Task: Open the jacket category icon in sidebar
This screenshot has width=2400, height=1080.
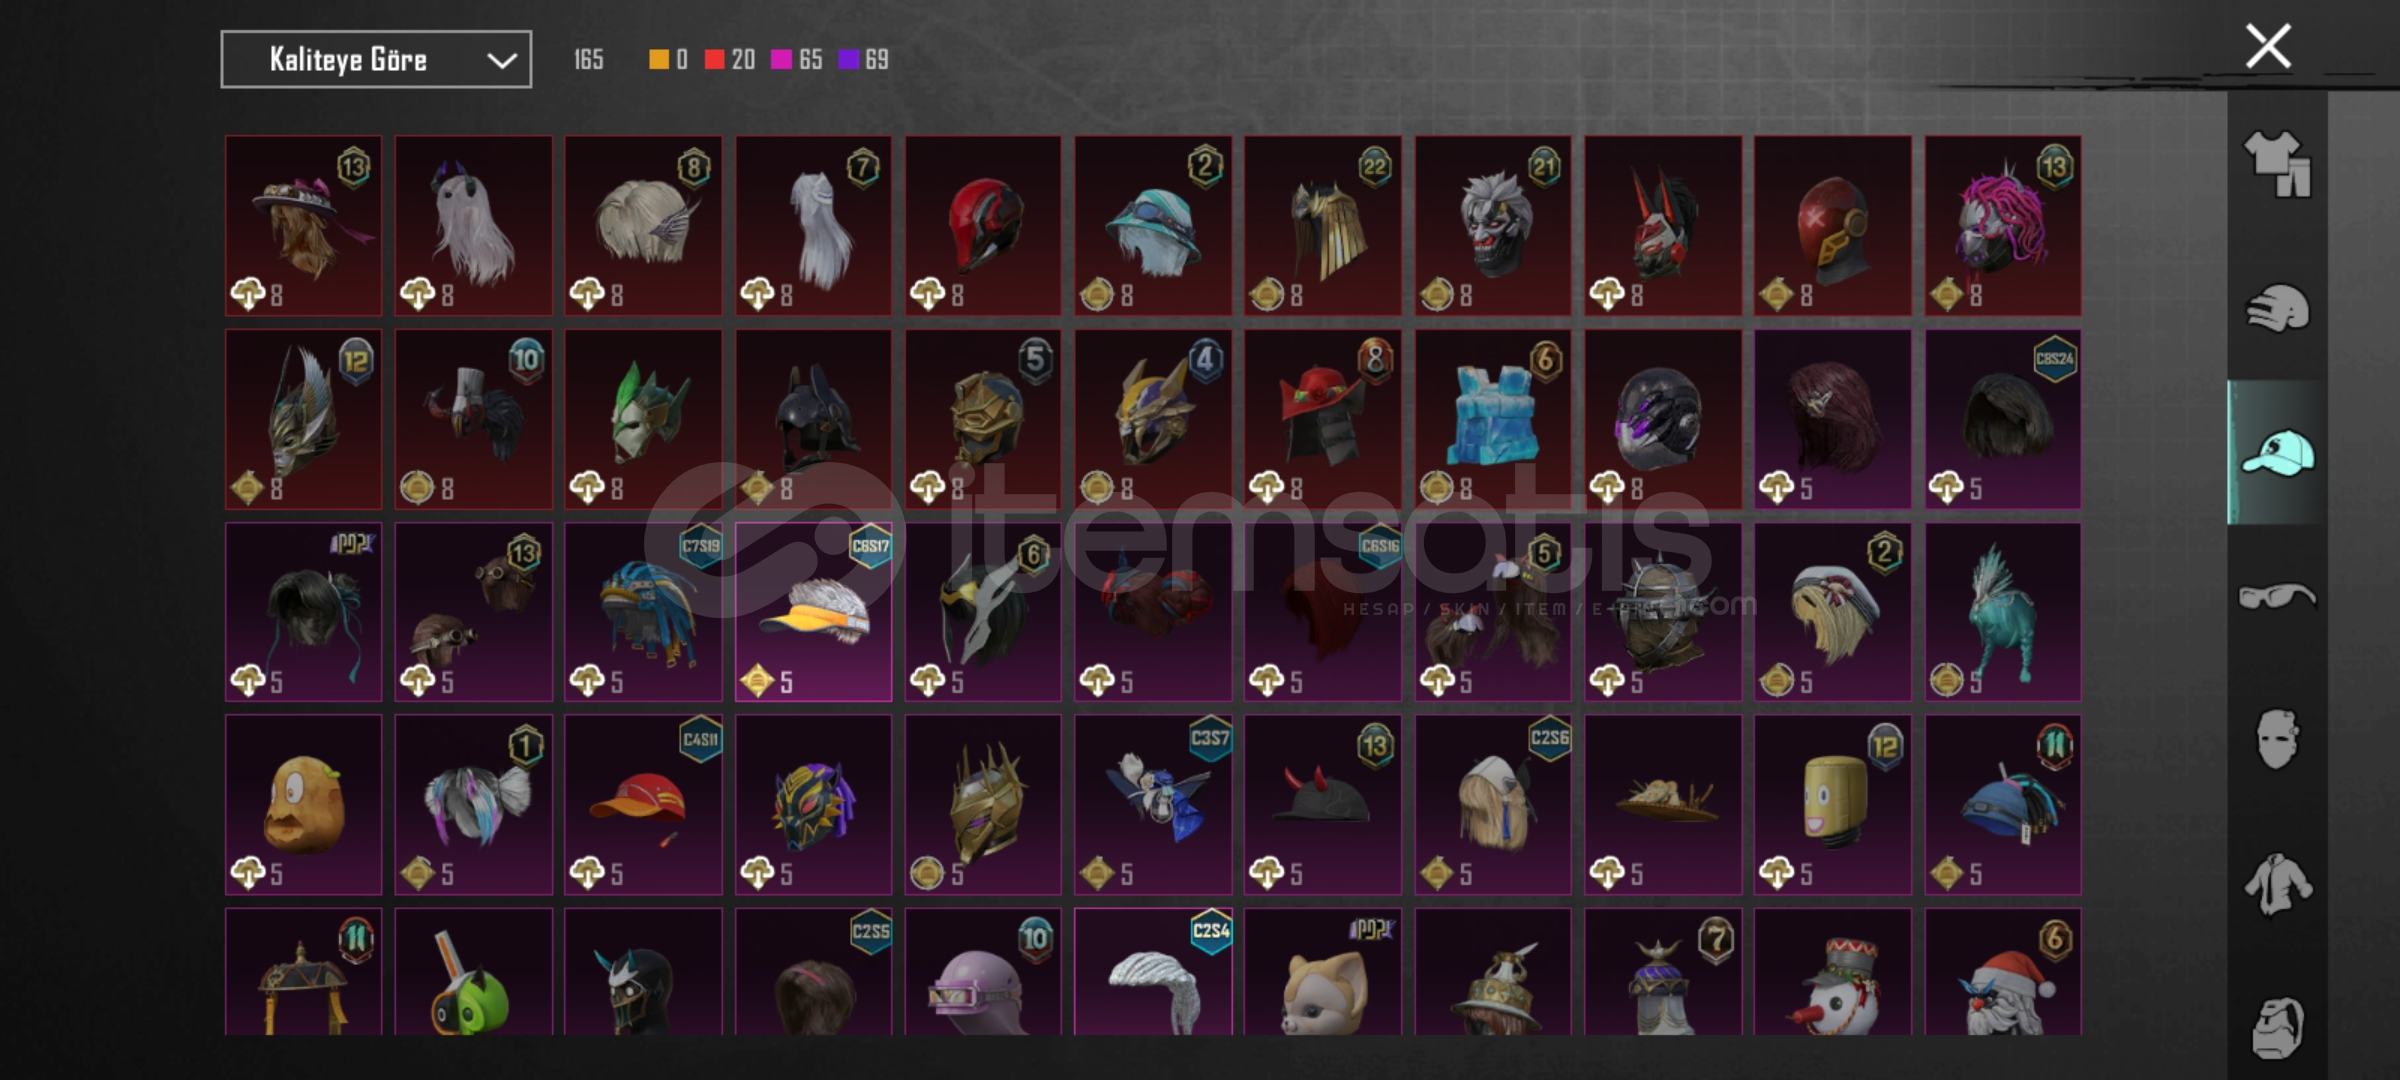Action: [2277, 884]
